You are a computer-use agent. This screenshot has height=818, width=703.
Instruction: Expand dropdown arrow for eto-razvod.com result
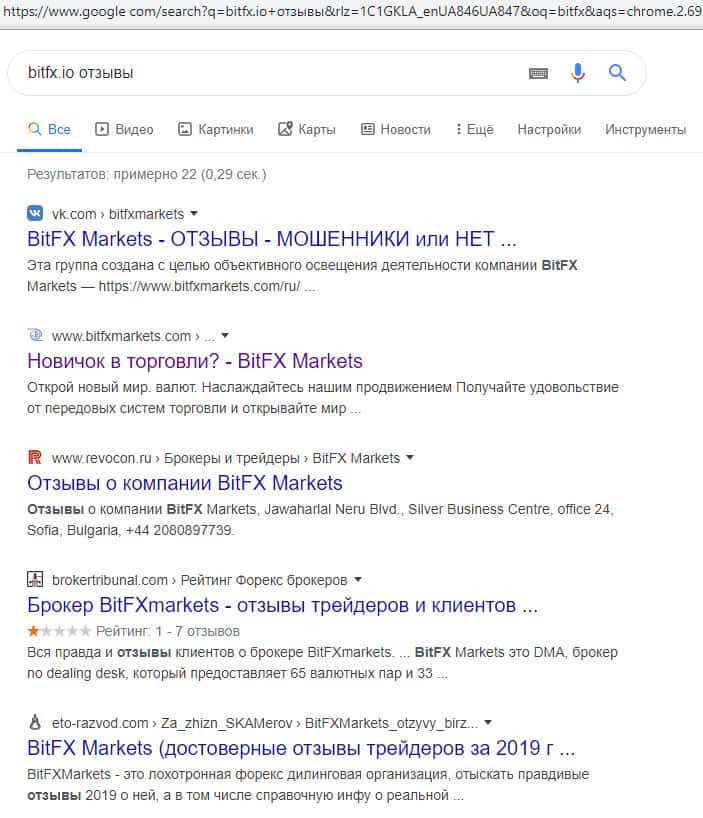tap(487, 722)
